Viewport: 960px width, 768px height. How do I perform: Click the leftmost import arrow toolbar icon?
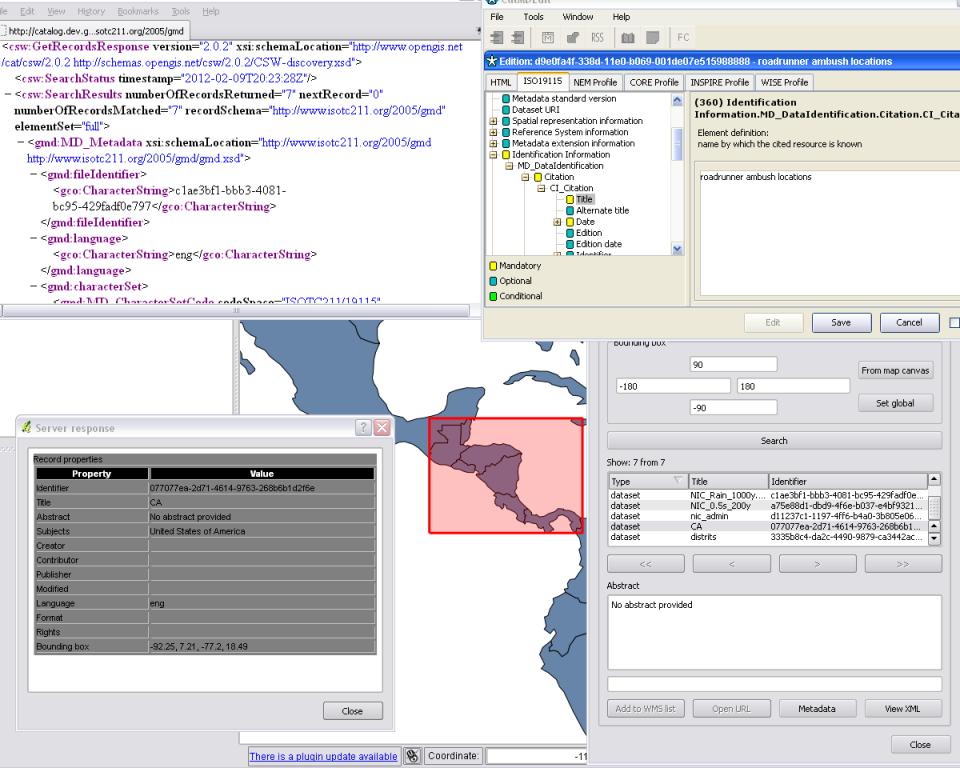497,37
